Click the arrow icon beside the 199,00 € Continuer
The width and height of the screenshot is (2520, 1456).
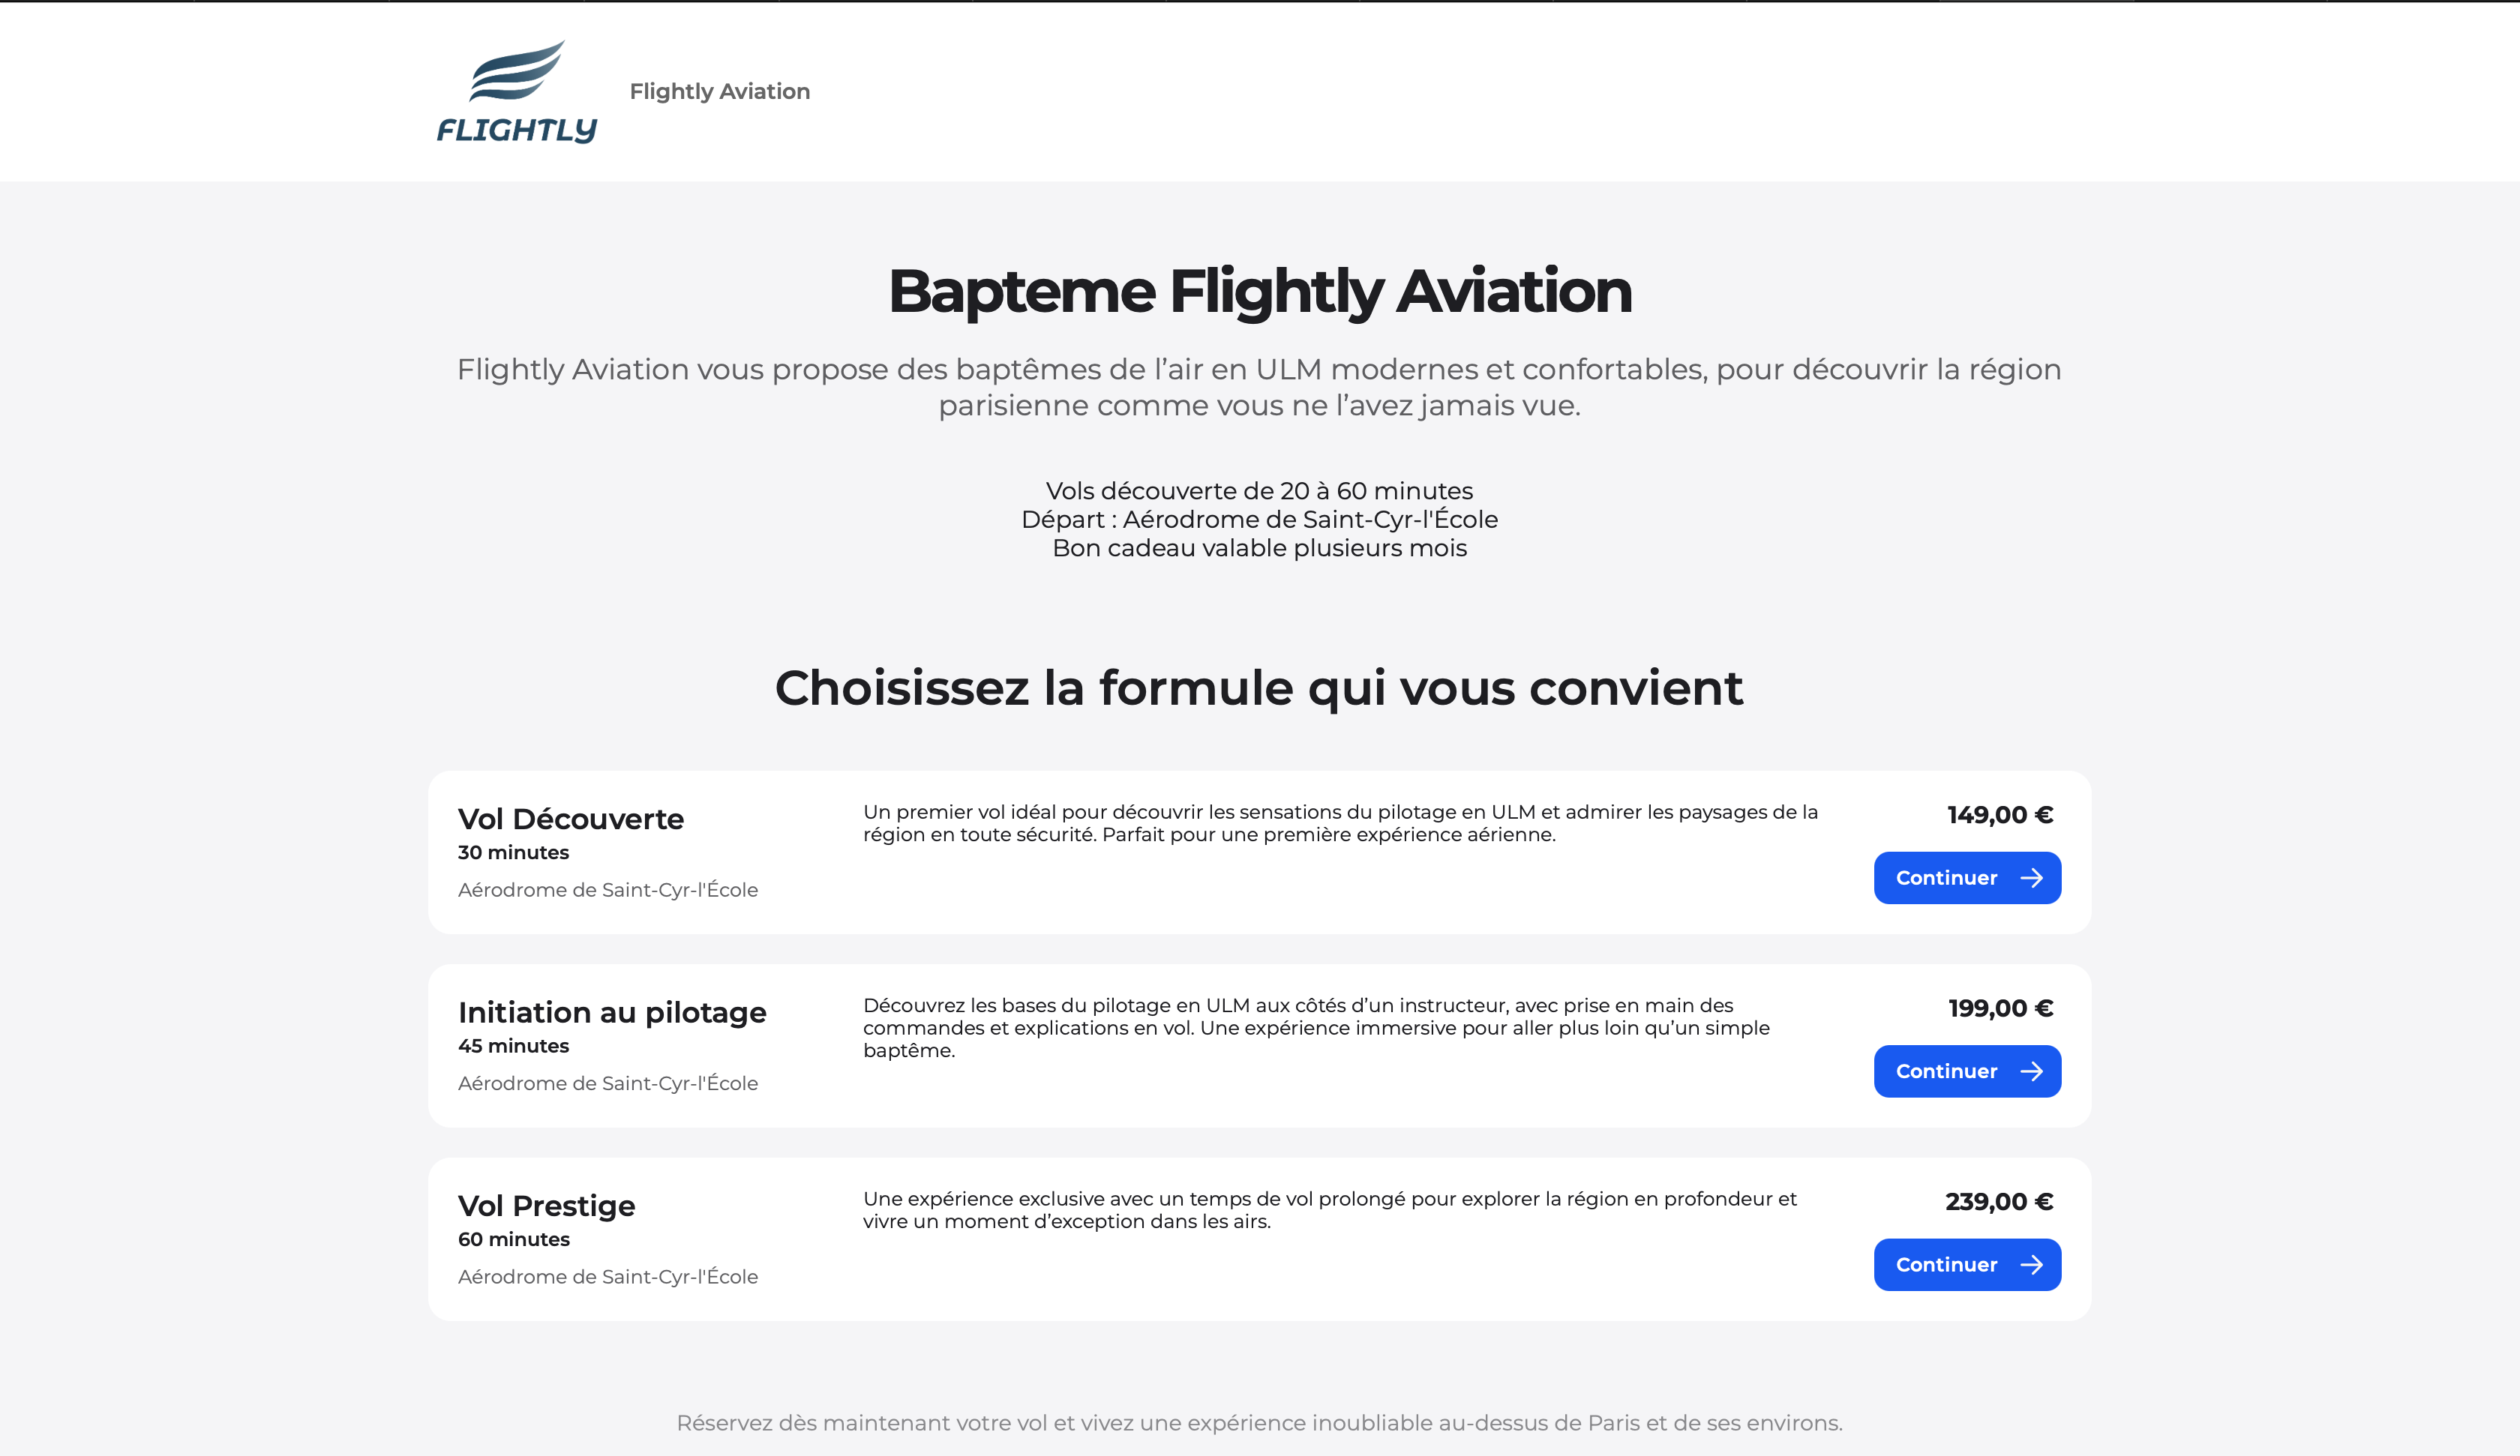[x=2031, y=1071]
